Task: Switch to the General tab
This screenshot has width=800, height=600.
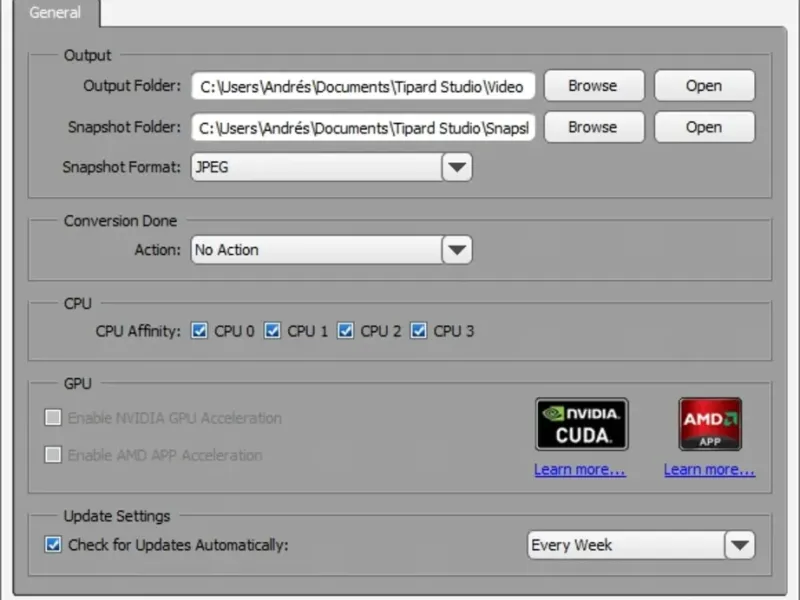Action: point(55,13)
